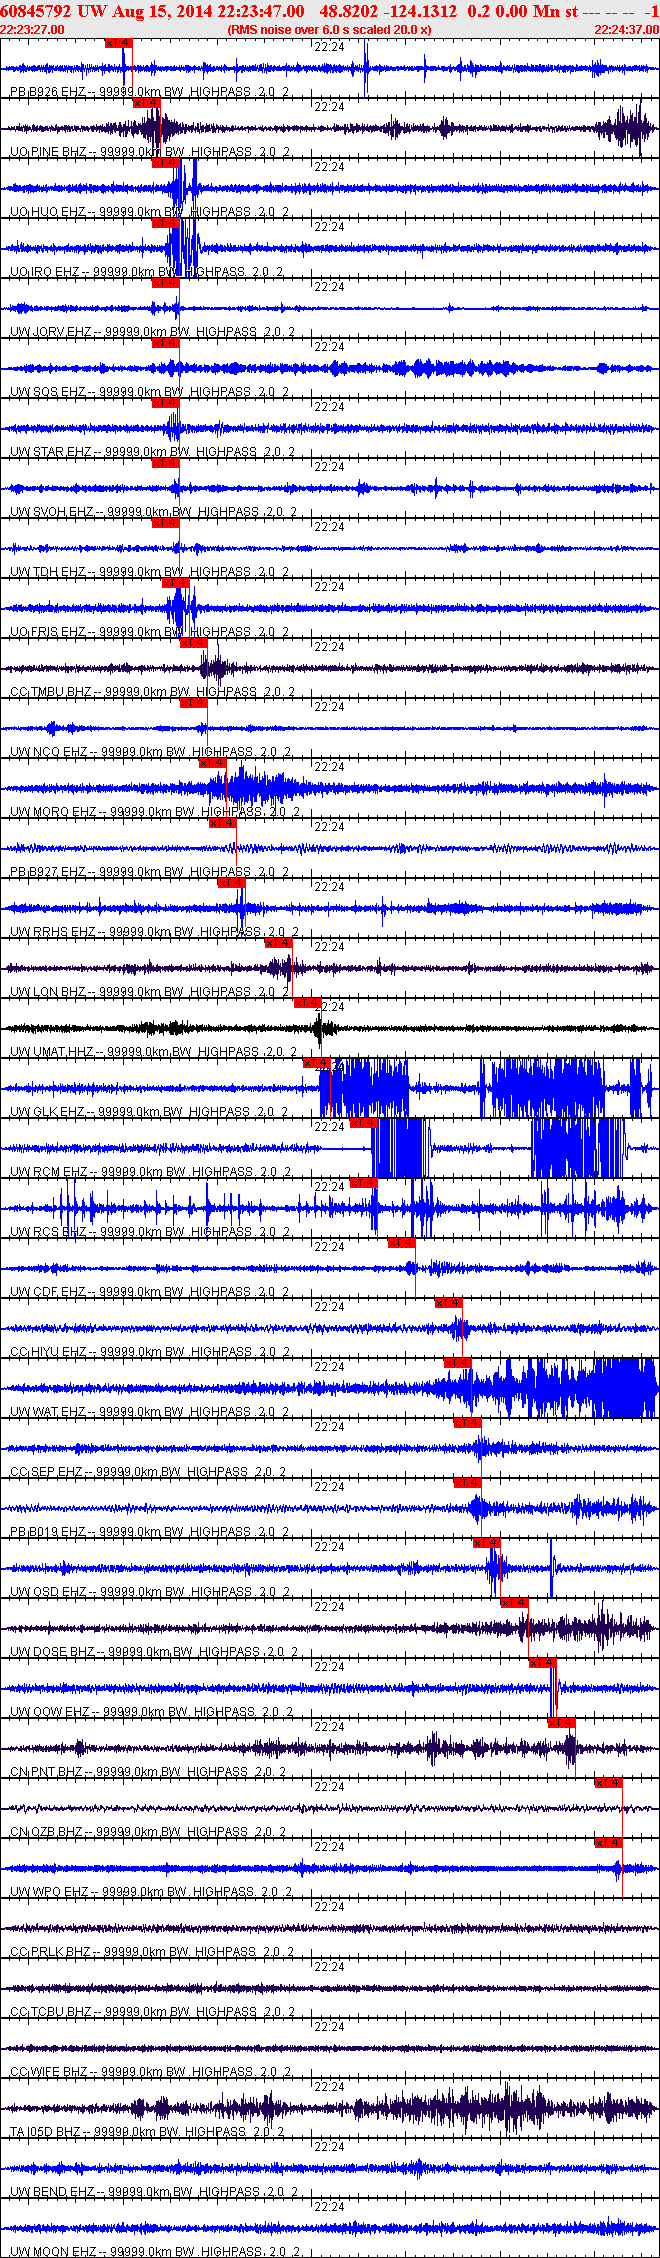Click the PB.B927.EHZ station label

click(150, 872)
